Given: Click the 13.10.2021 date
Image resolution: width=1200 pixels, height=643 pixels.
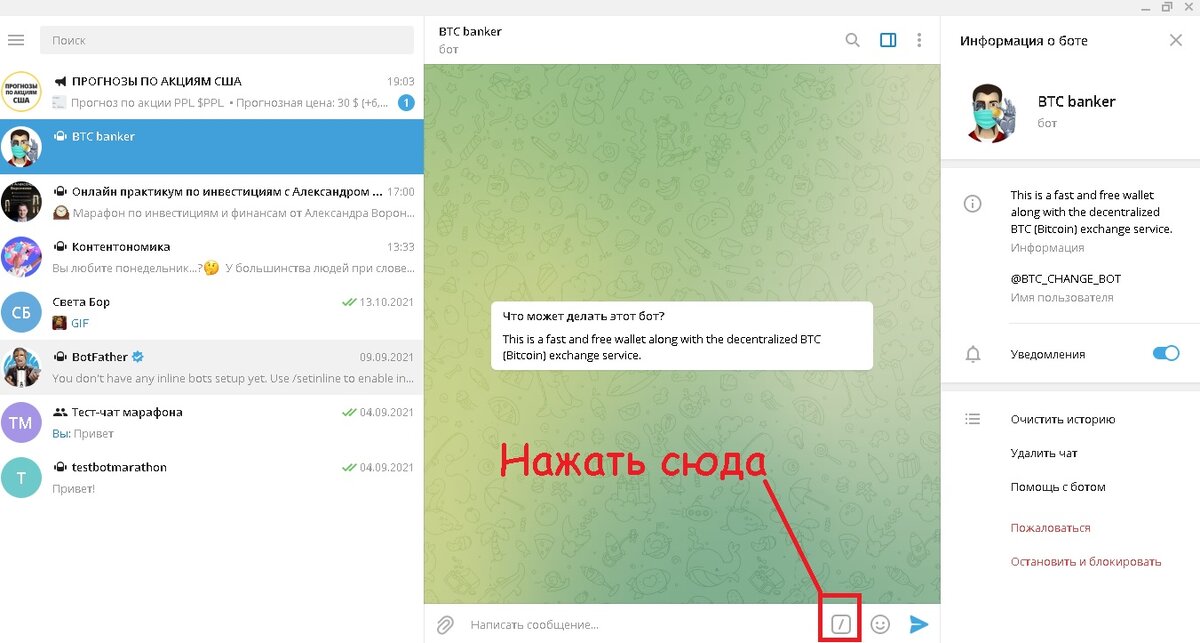Looking at the screenshot, I should point(388,302).
